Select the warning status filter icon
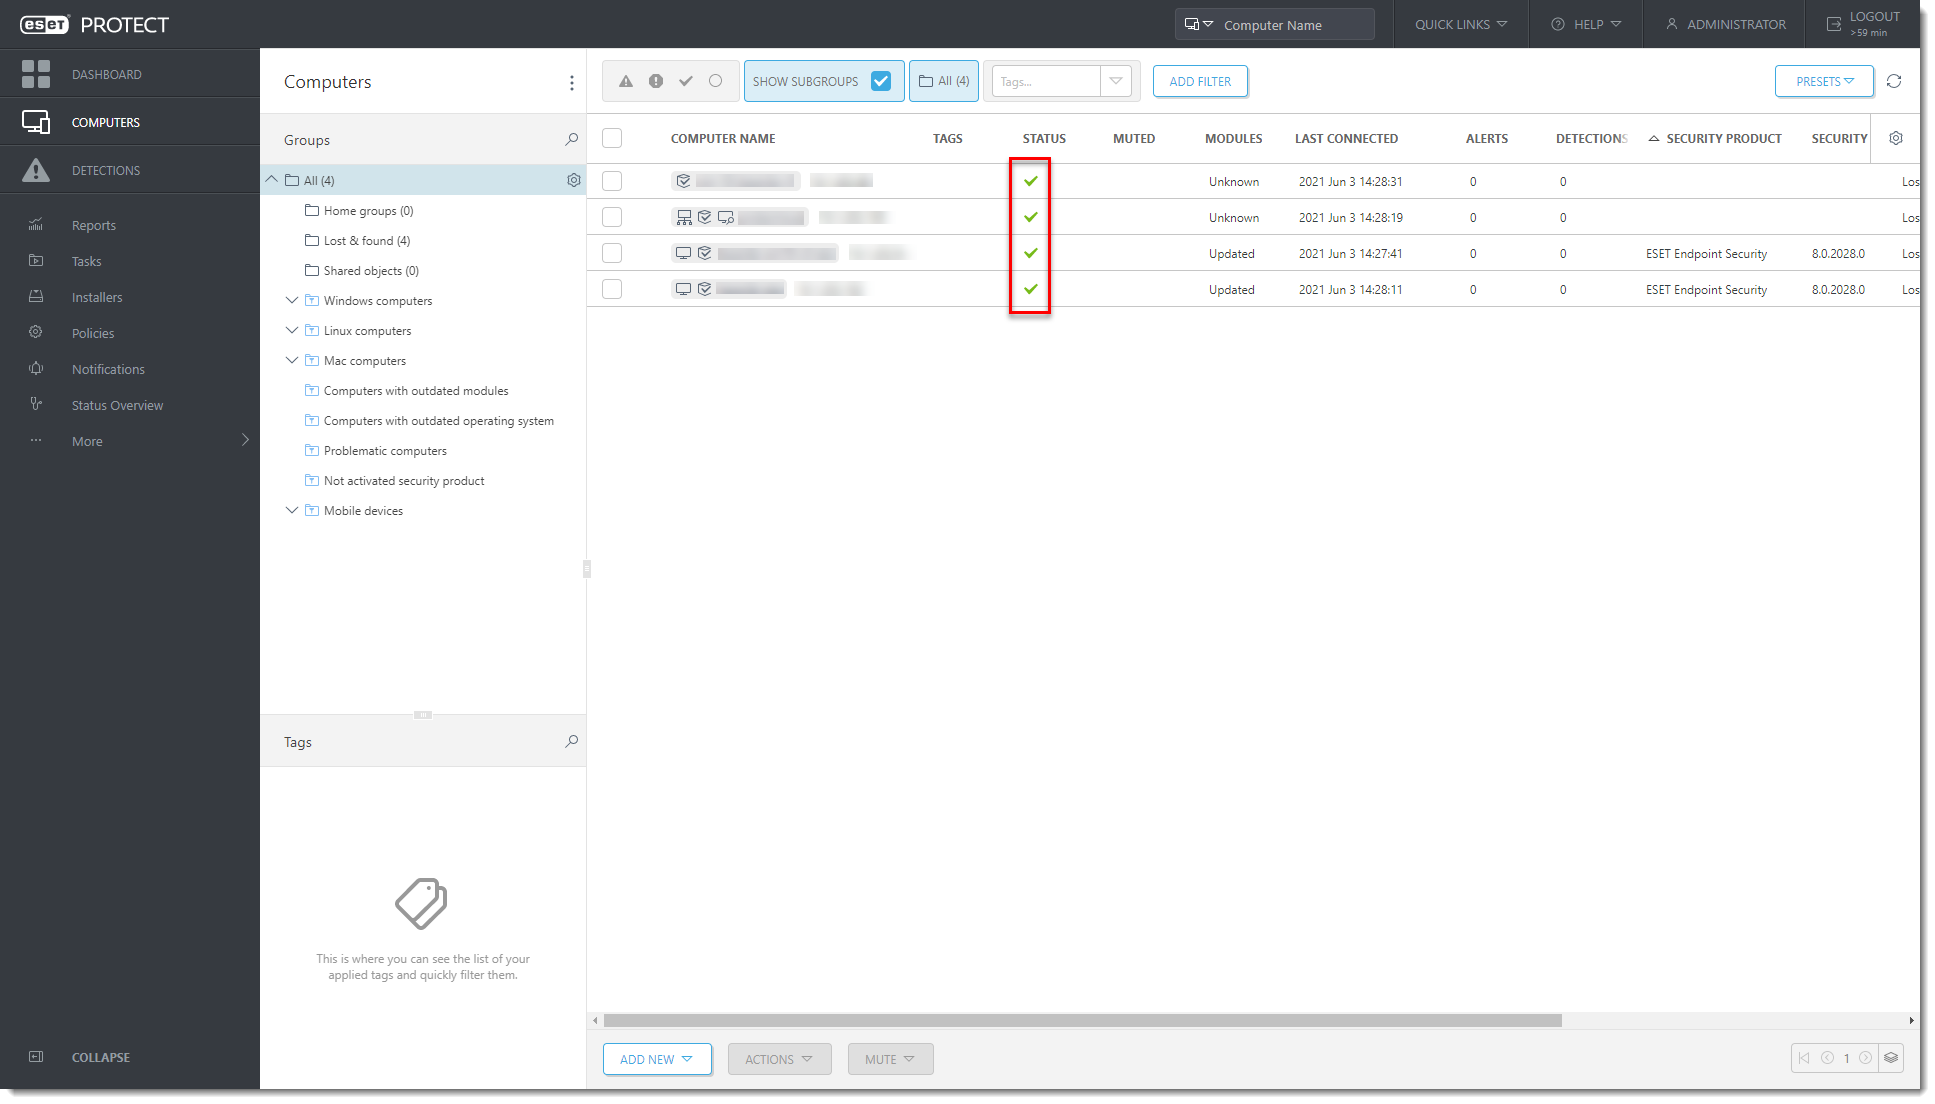The width and height of the screenshot is (1935, 1104). click(626, 81)
